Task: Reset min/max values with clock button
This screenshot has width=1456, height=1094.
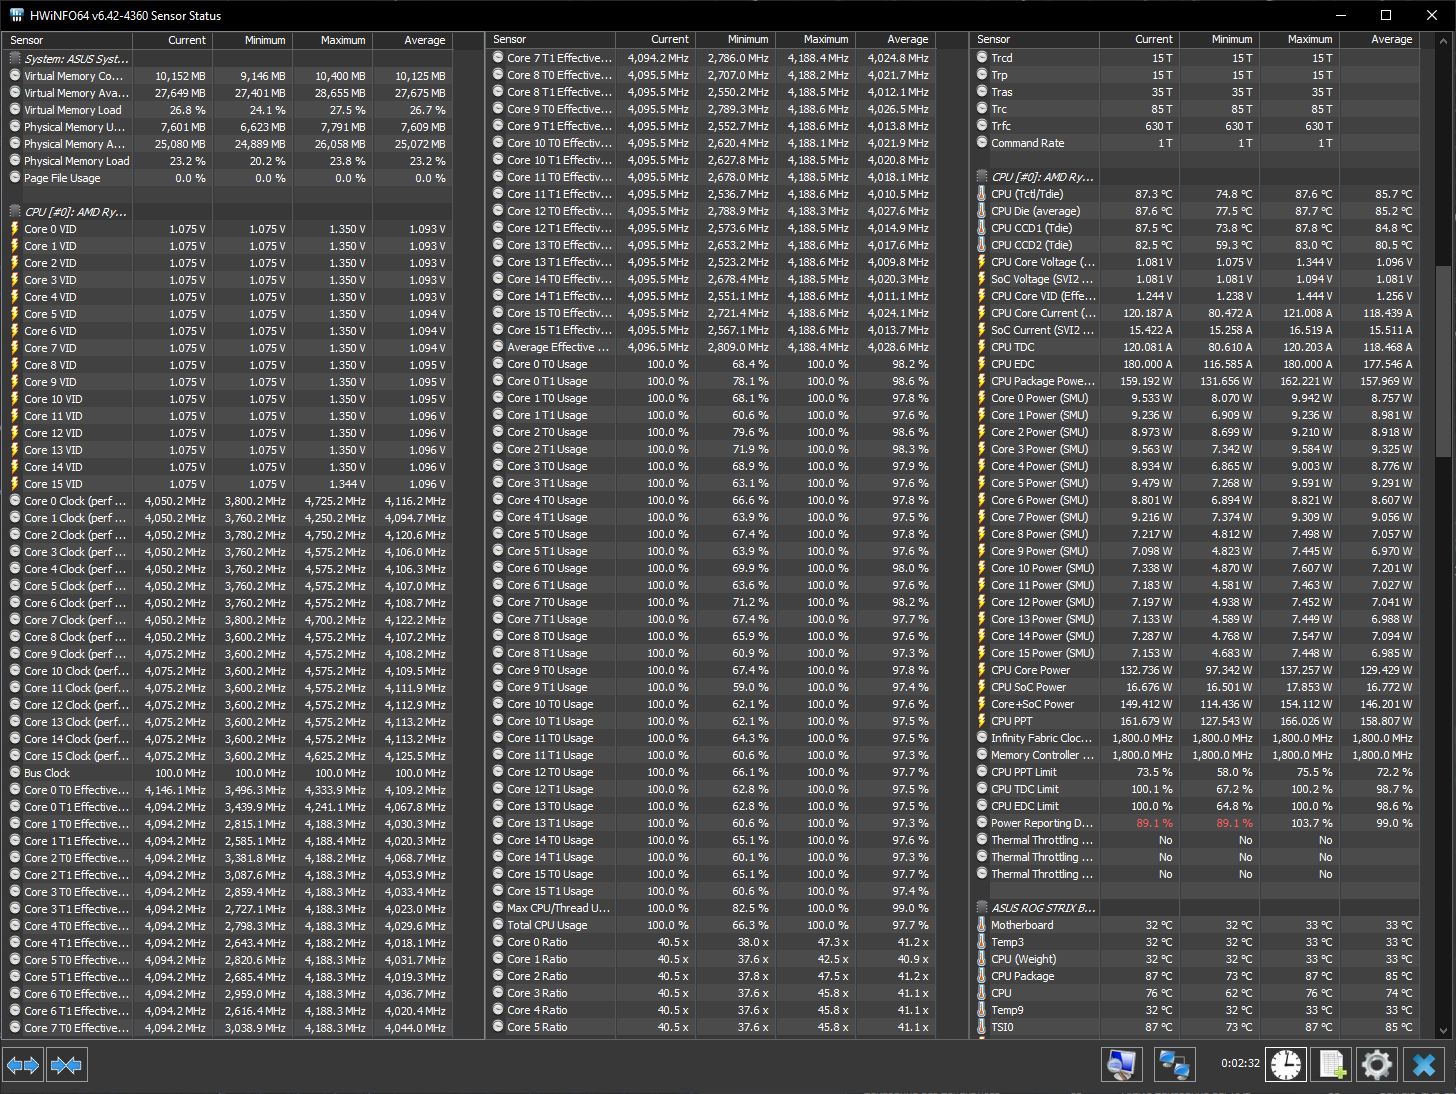Action: pos(1286,1065)
